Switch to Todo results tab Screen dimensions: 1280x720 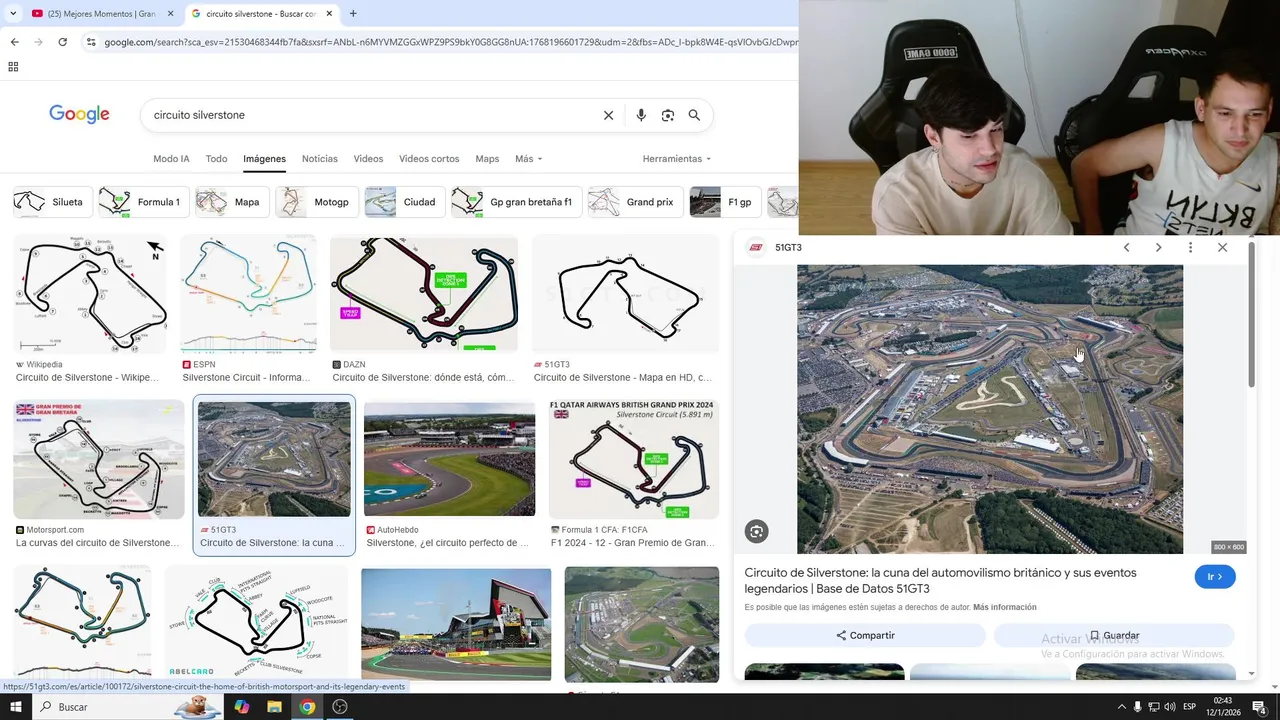pyautogui.click(x=216, y=159)
